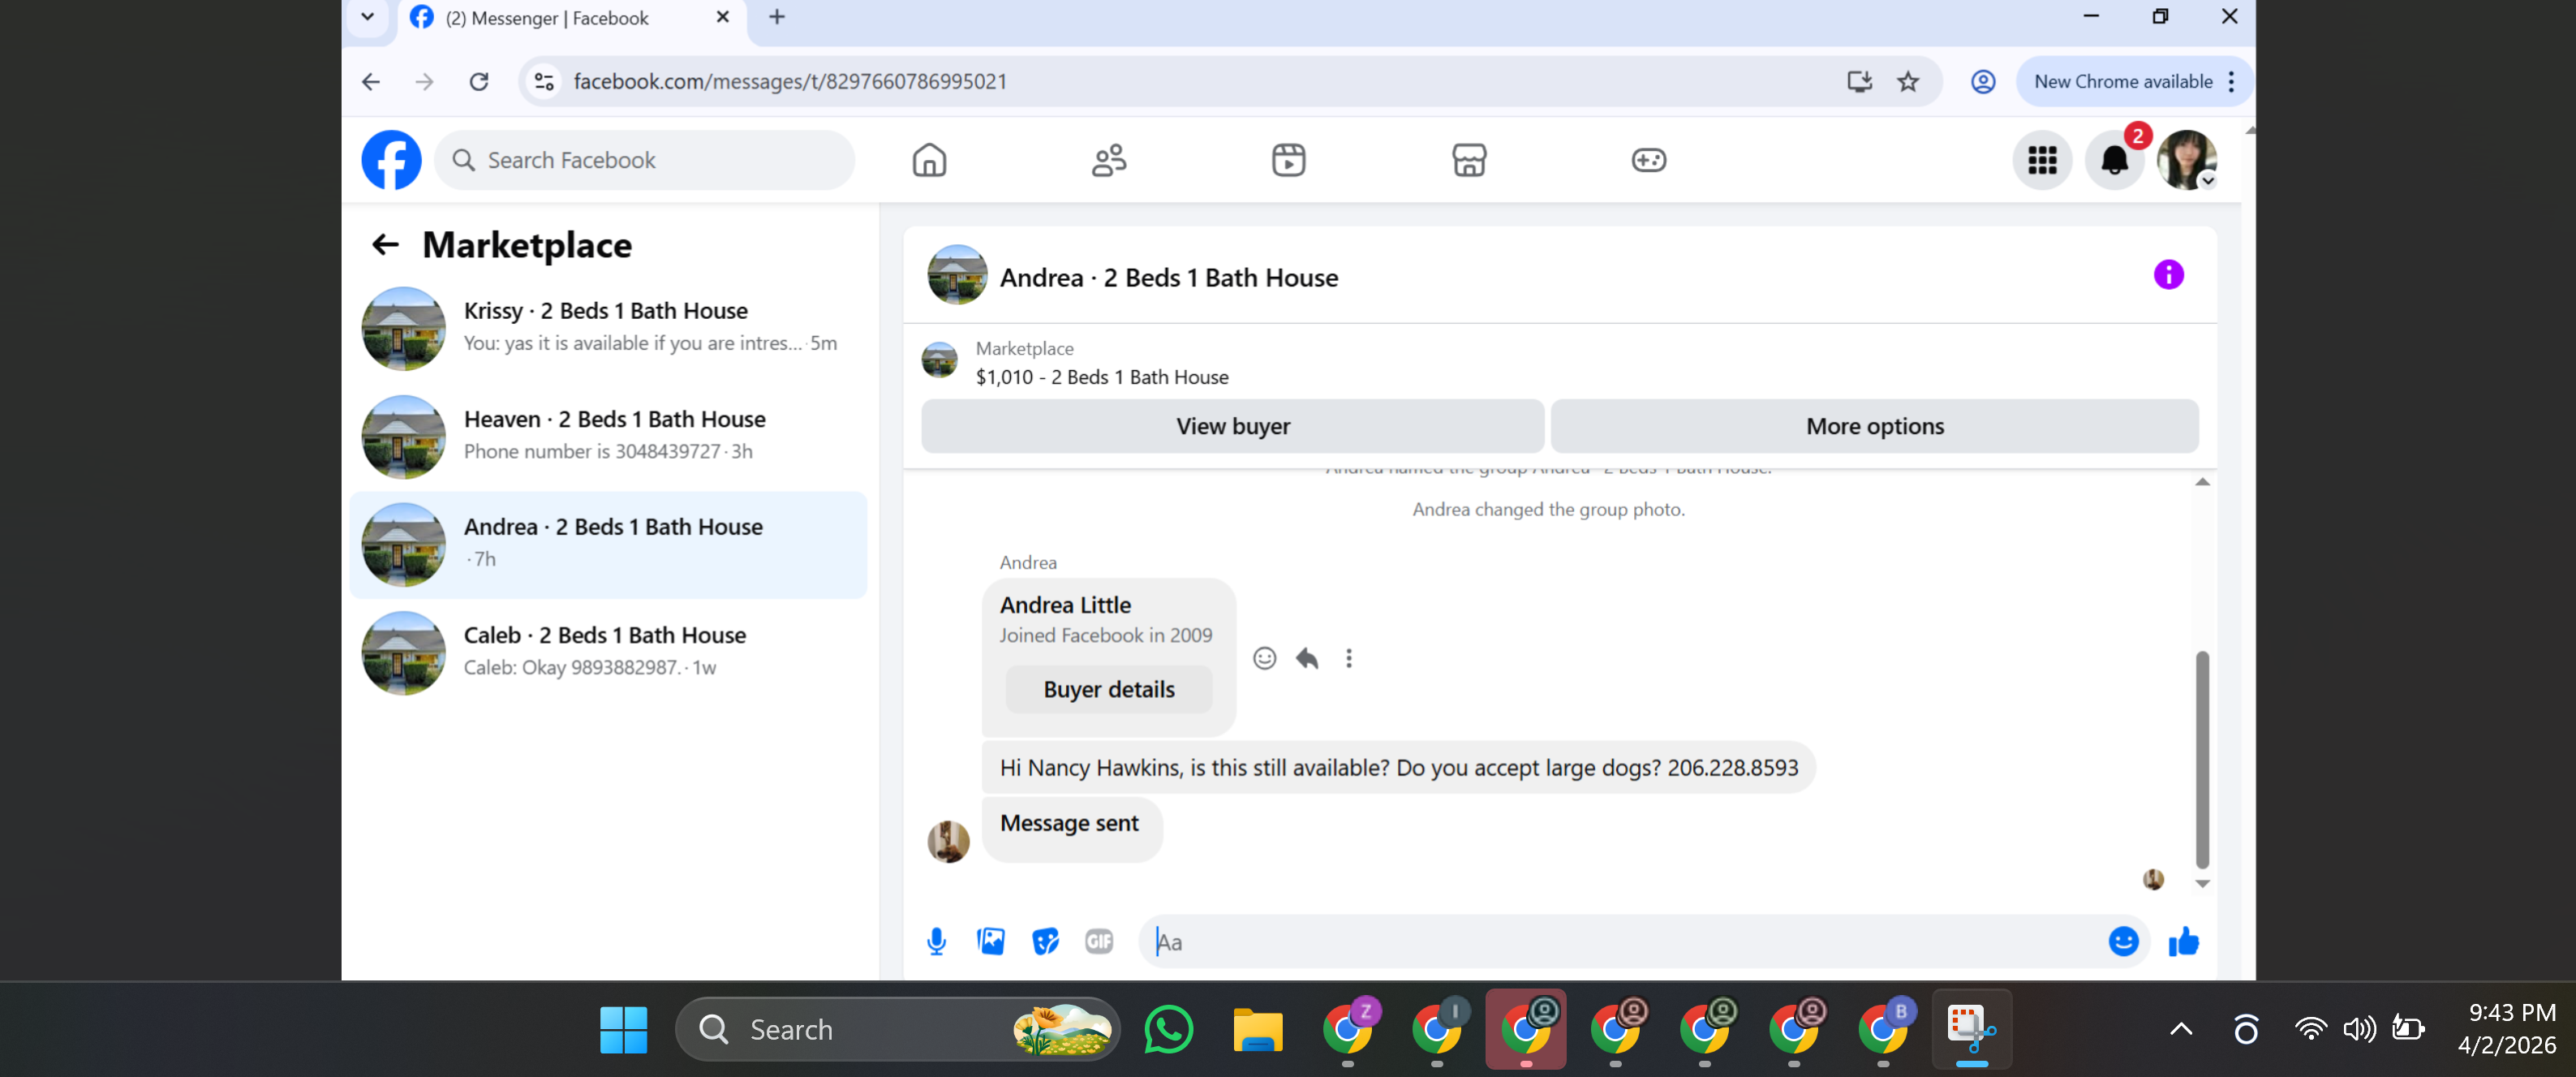
Task: Open a new browser tab
Action: 777,17
